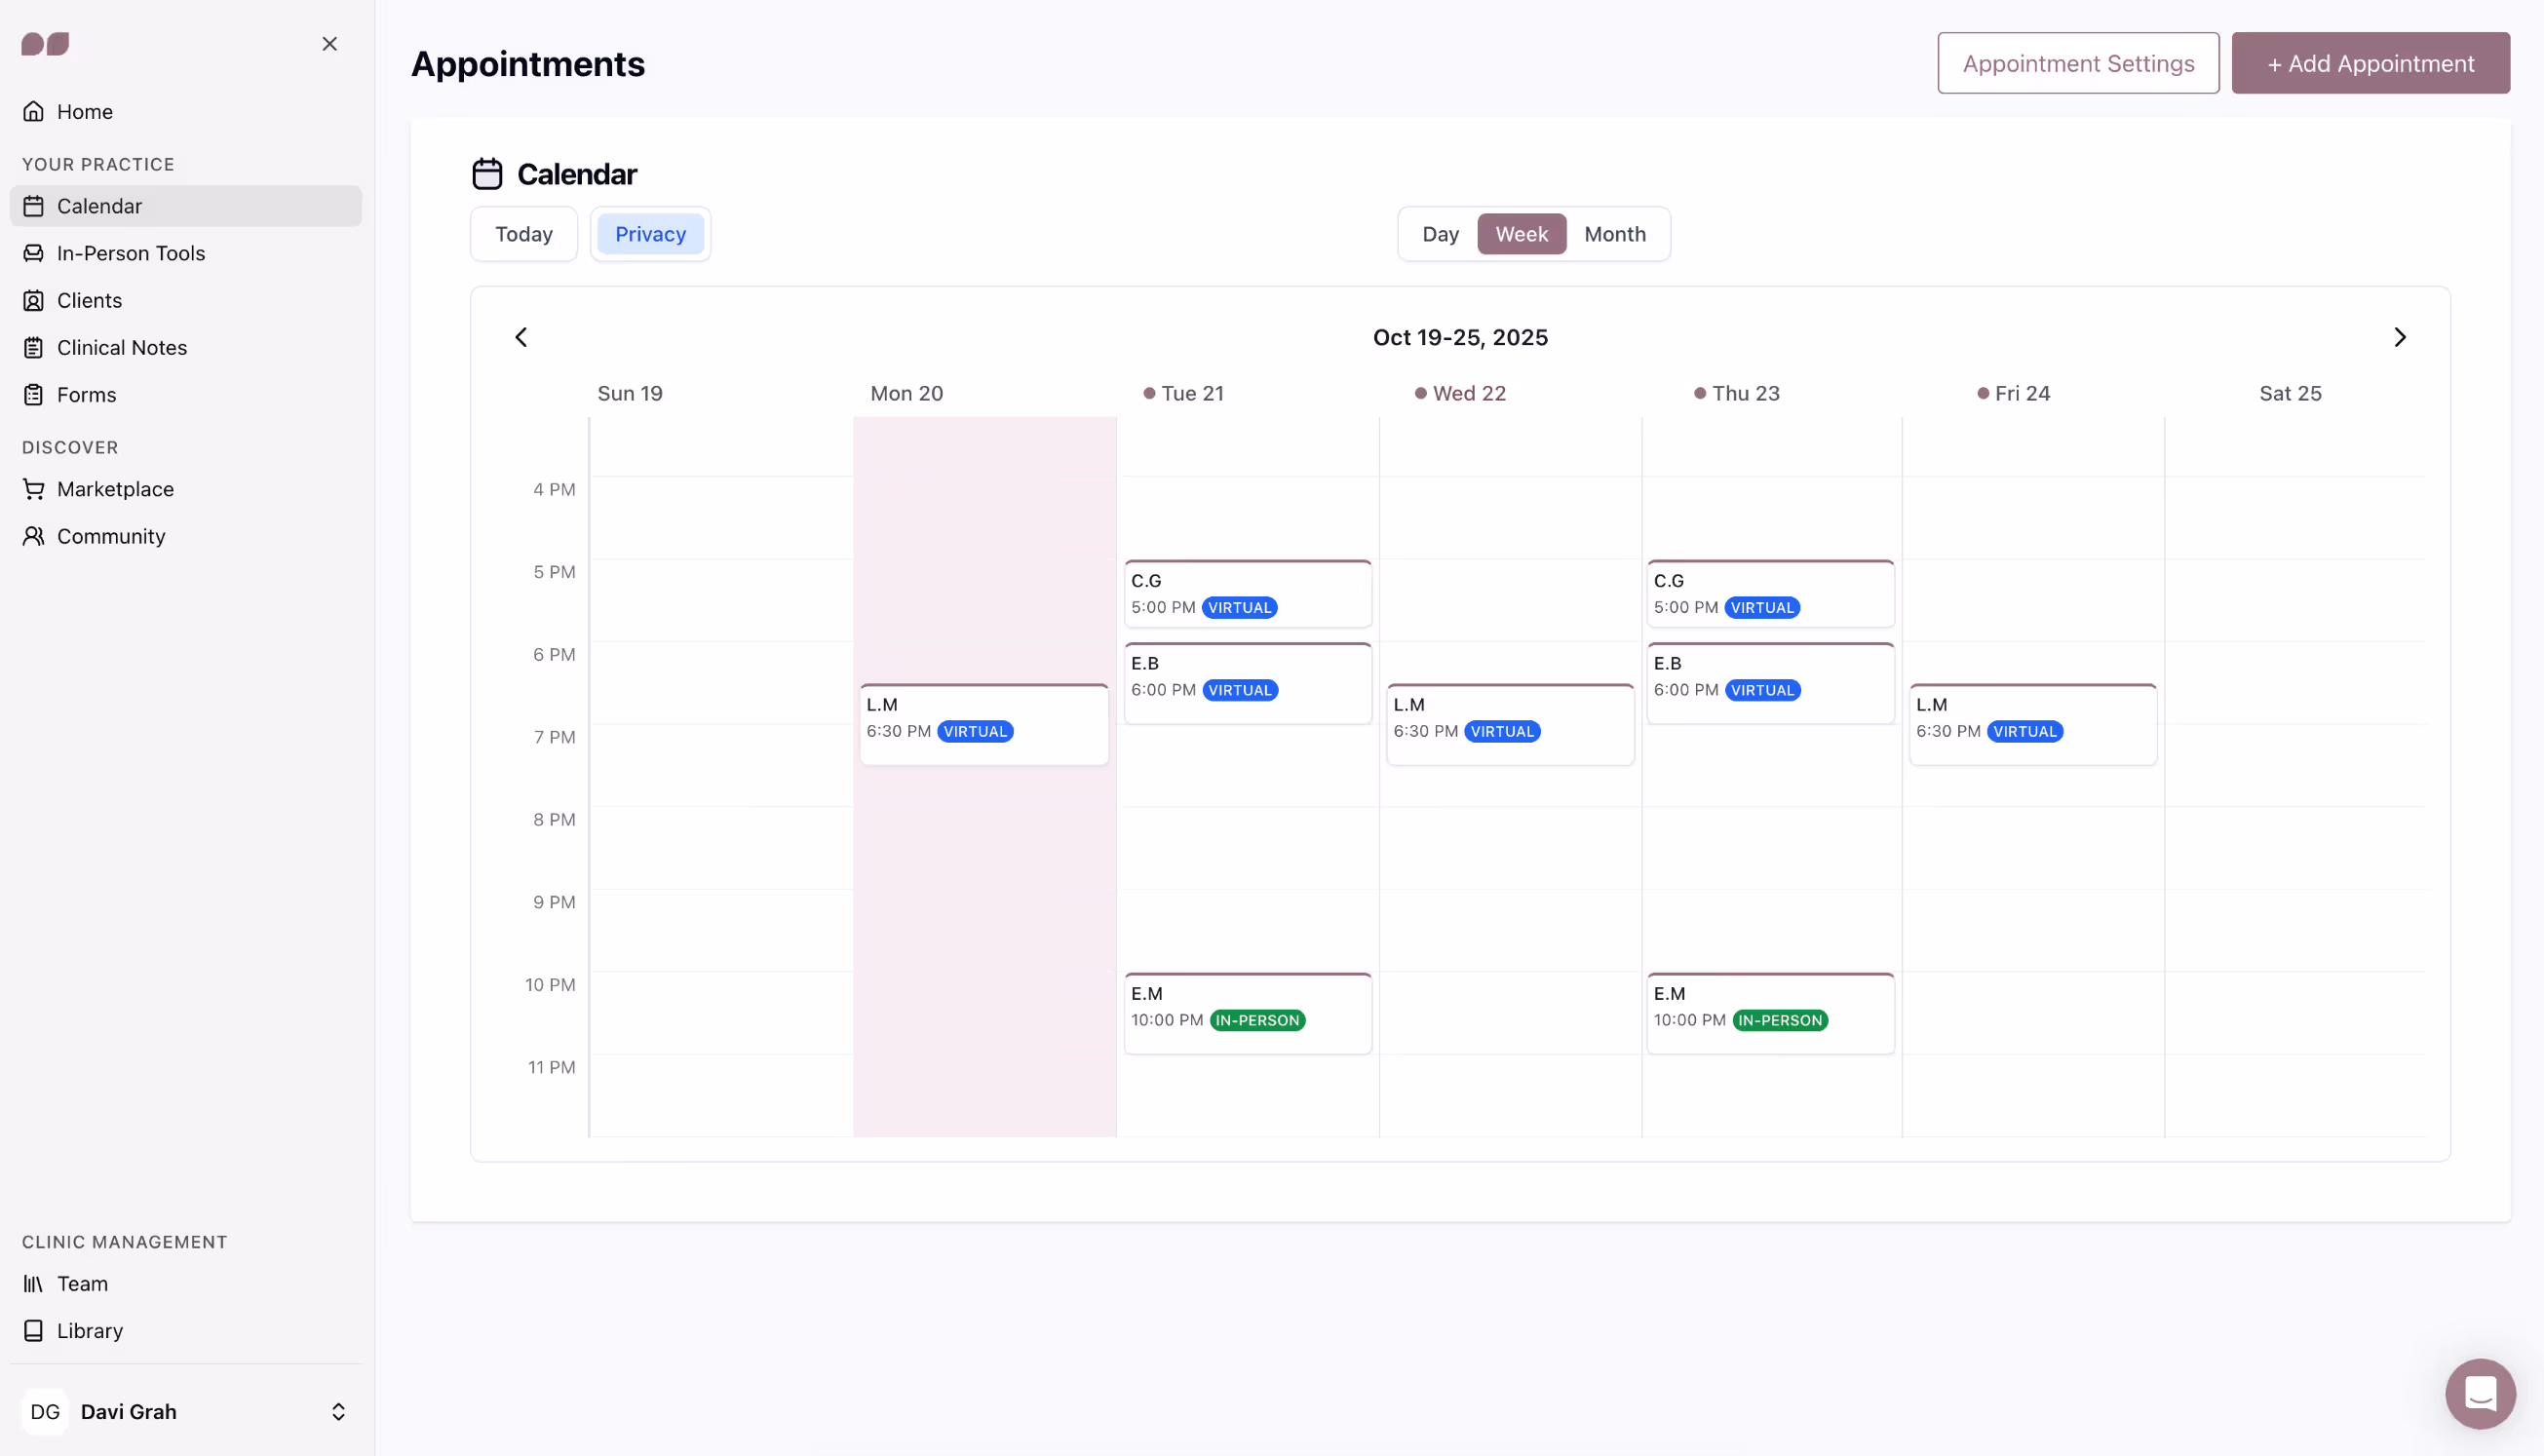
Task: Select the Calendar icon in the sidebar
Action: (34, 206)
